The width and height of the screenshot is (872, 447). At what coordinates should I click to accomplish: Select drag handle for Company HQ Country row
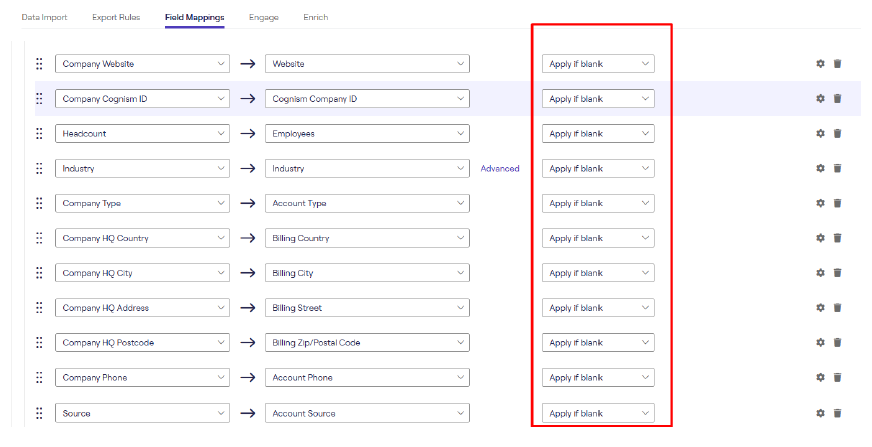[39, 238]
